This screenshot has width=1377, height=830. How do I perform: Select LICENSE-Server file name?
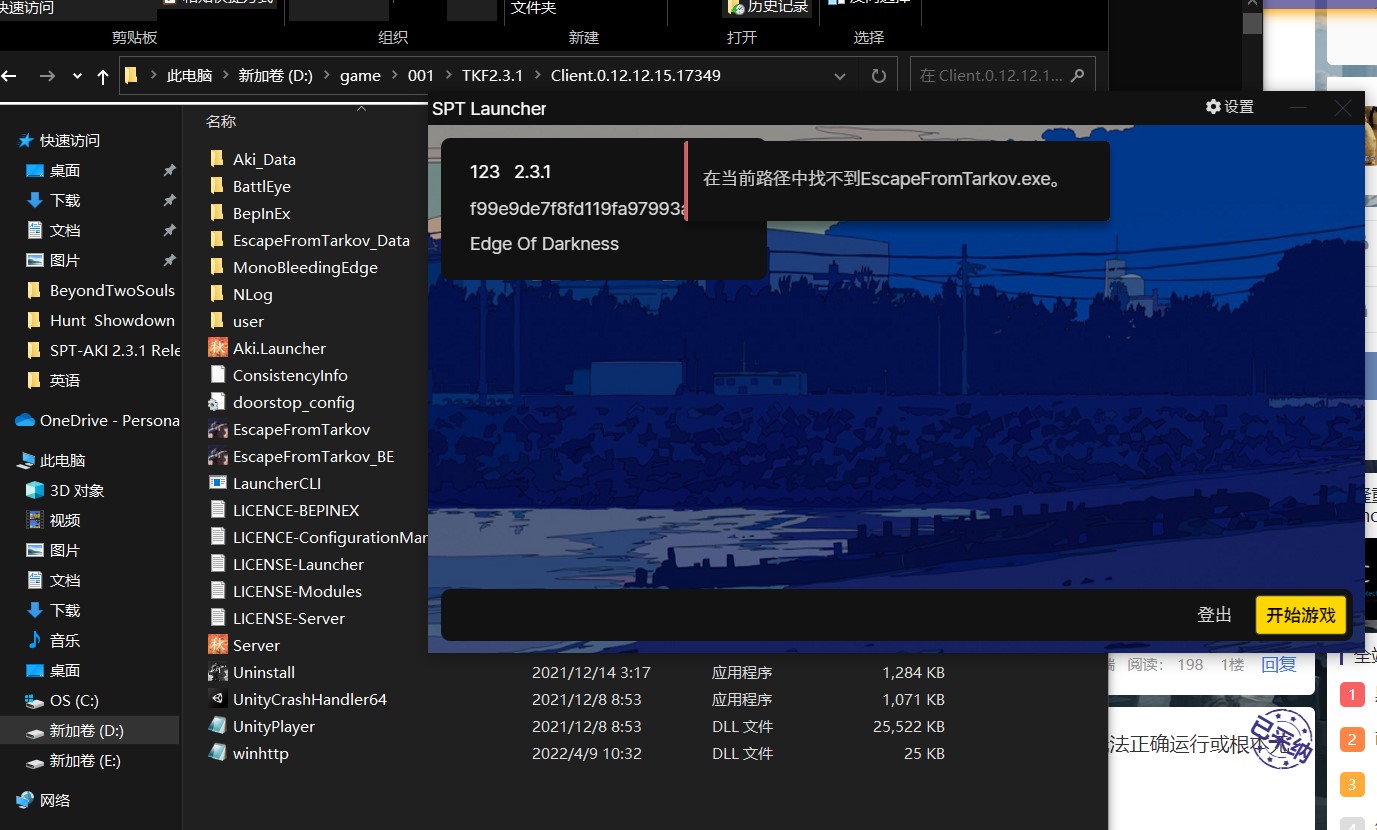pos(289,618)
